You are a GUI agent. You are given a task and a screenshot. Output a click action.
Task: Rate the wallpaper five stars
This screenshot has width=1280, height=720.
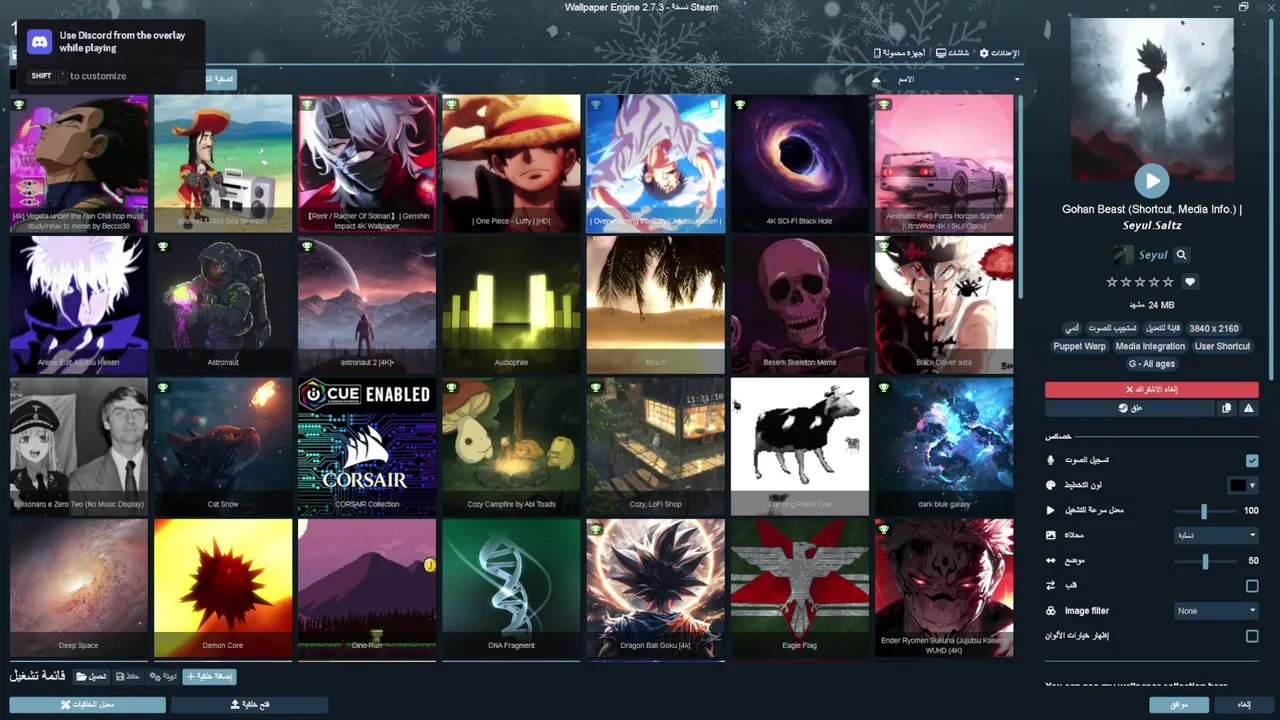coord(1168,282)
